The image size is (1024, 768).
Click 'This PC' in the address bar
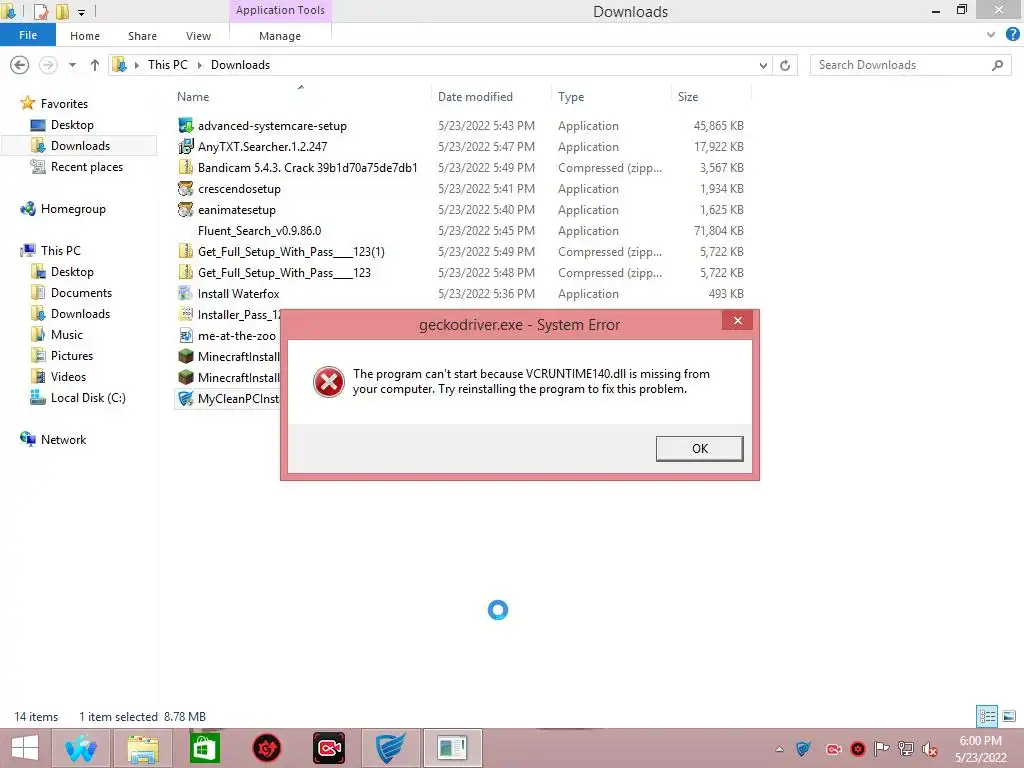(167, 65)
